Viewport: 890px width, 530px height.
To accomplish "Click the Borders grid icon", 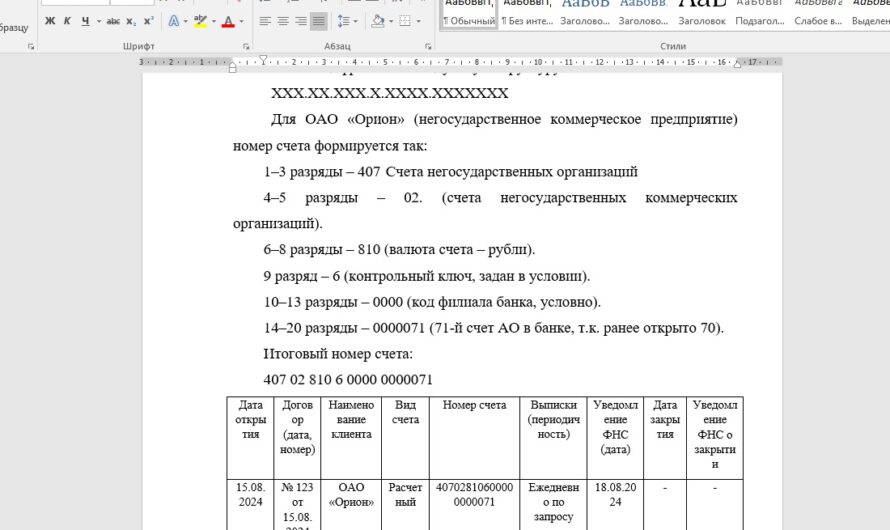I will pyautogui.click(x=405, y=22).
